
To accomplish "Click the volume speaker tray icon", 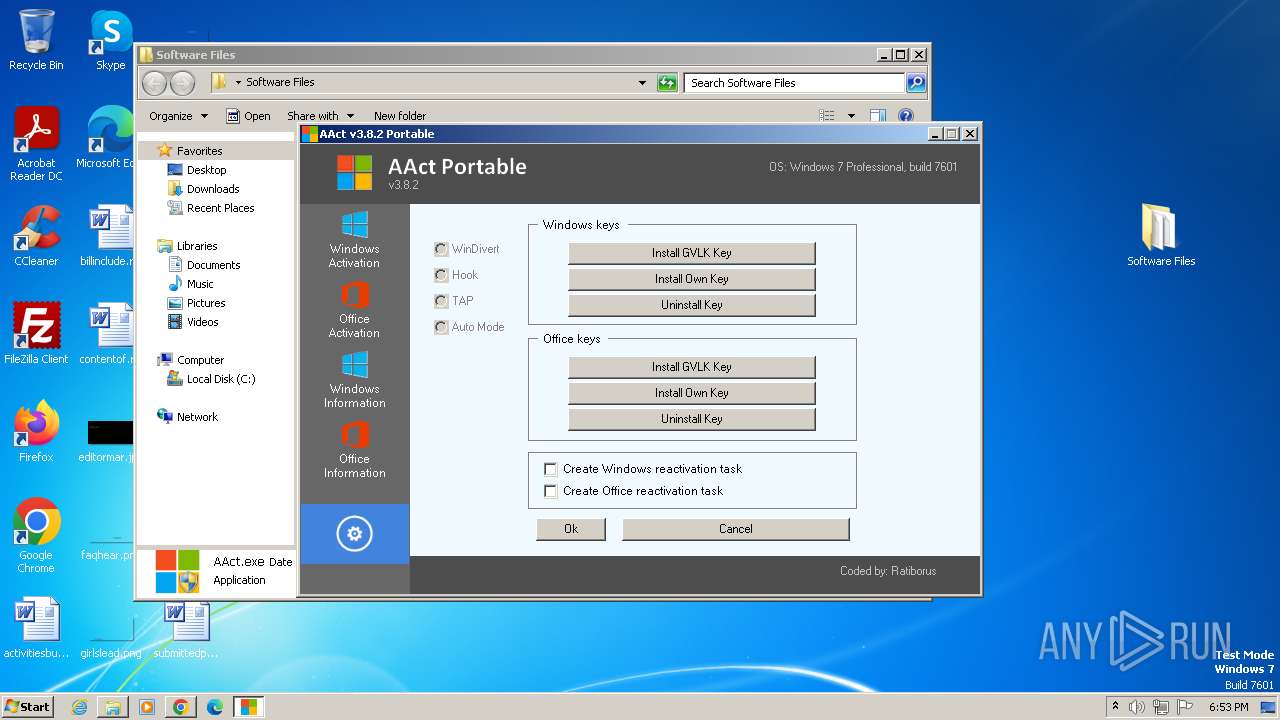I will [x=1137, y=707].
